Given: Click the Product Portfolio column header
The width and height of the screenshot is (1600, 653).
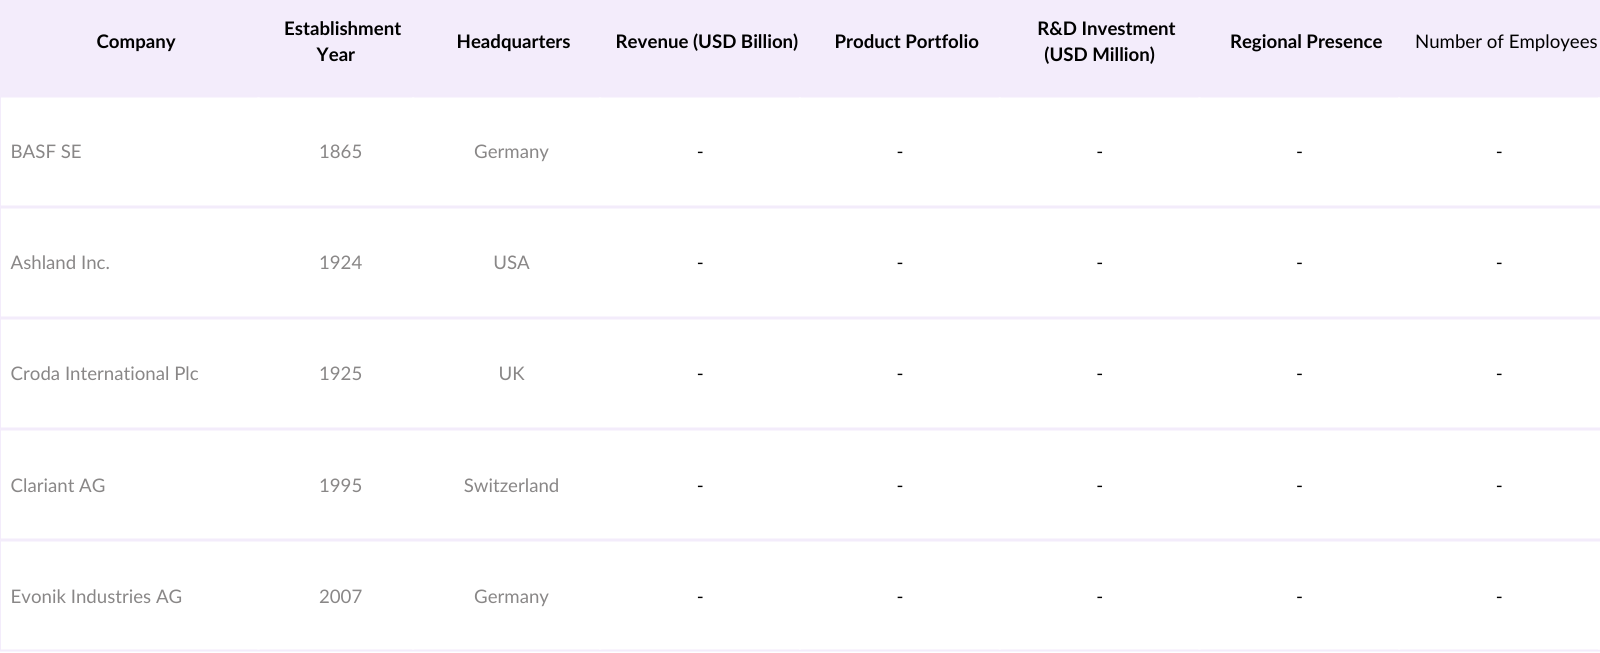Looking at the screenshot, I should tap(906, 42).
